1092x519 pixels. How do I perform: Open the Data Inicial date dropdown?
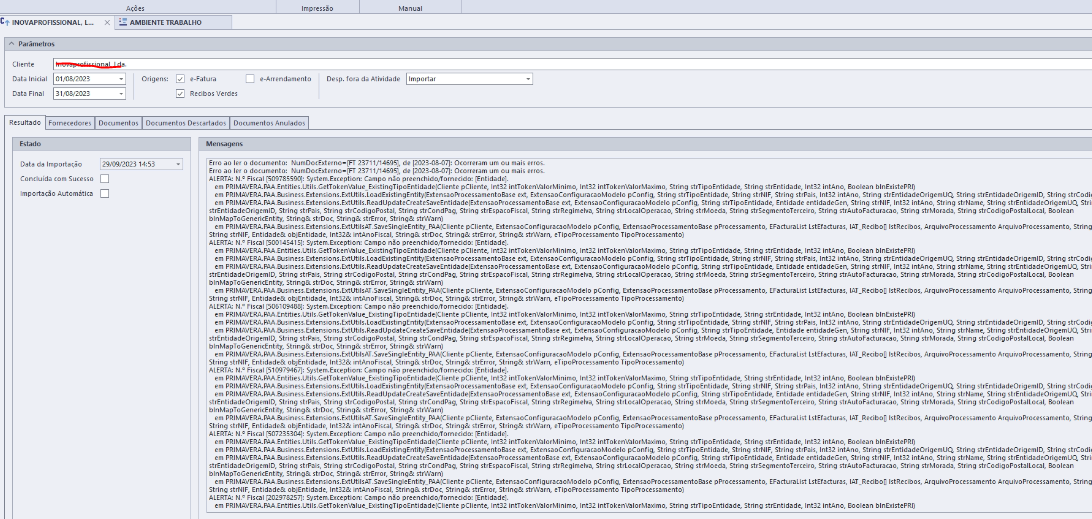122,78
